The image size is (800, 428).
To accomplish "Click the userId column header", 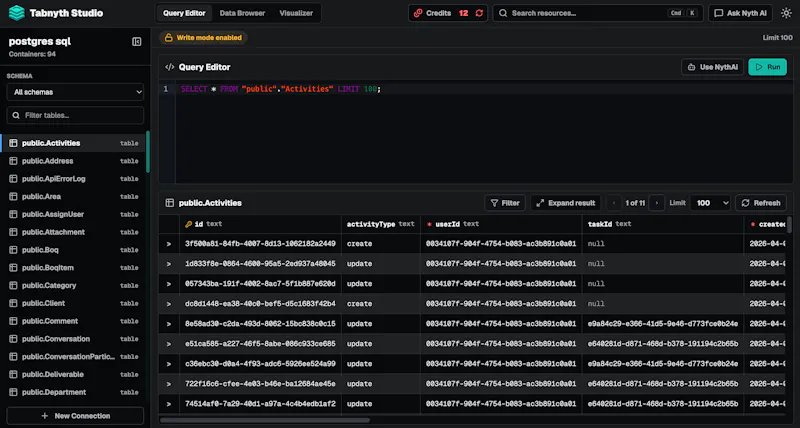I will (501, 224).
